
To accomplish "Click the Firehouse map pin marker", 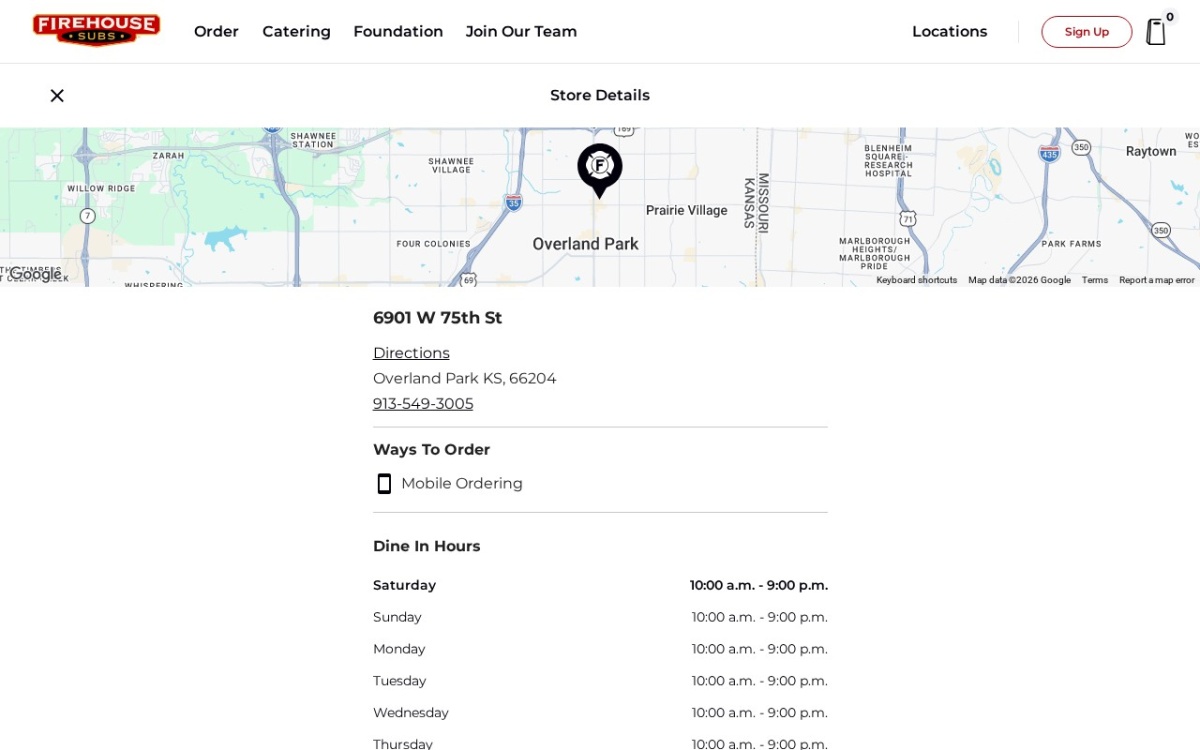I will point(600,170).
